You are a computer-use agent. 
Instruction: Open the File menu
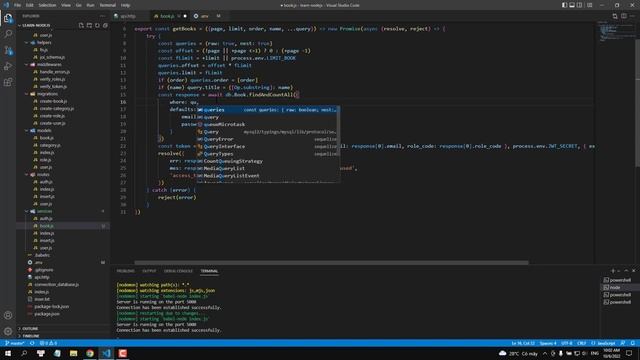(17, 5)
